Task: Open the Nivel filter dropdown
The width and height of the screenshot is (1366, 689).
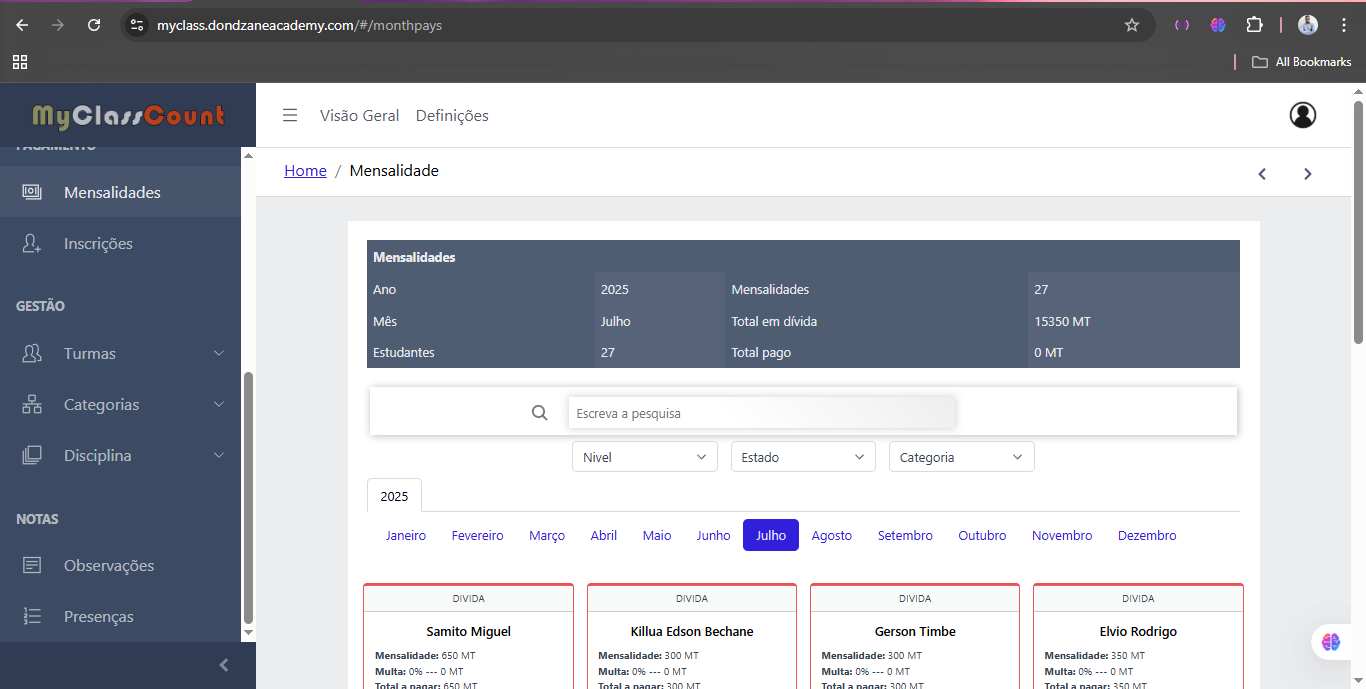Action: point(644,457)
